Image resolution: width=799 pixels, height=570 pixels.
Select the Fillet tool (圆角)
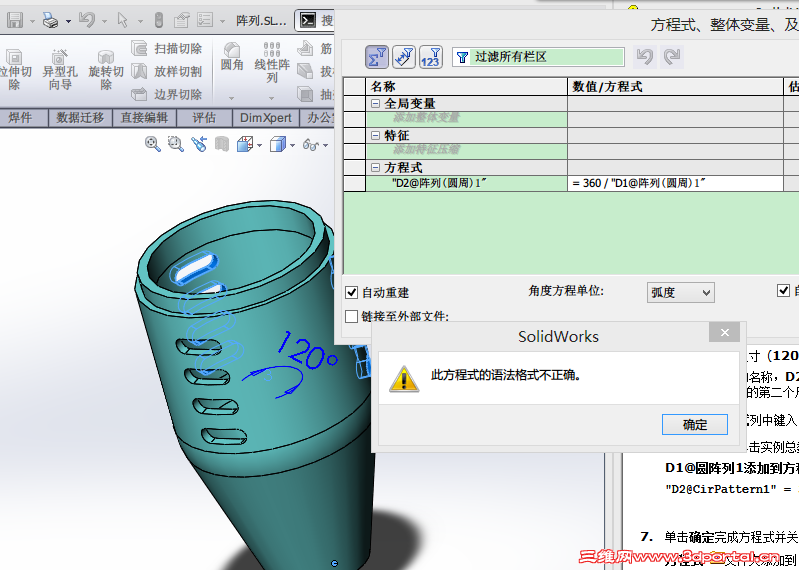pos(232,56)
